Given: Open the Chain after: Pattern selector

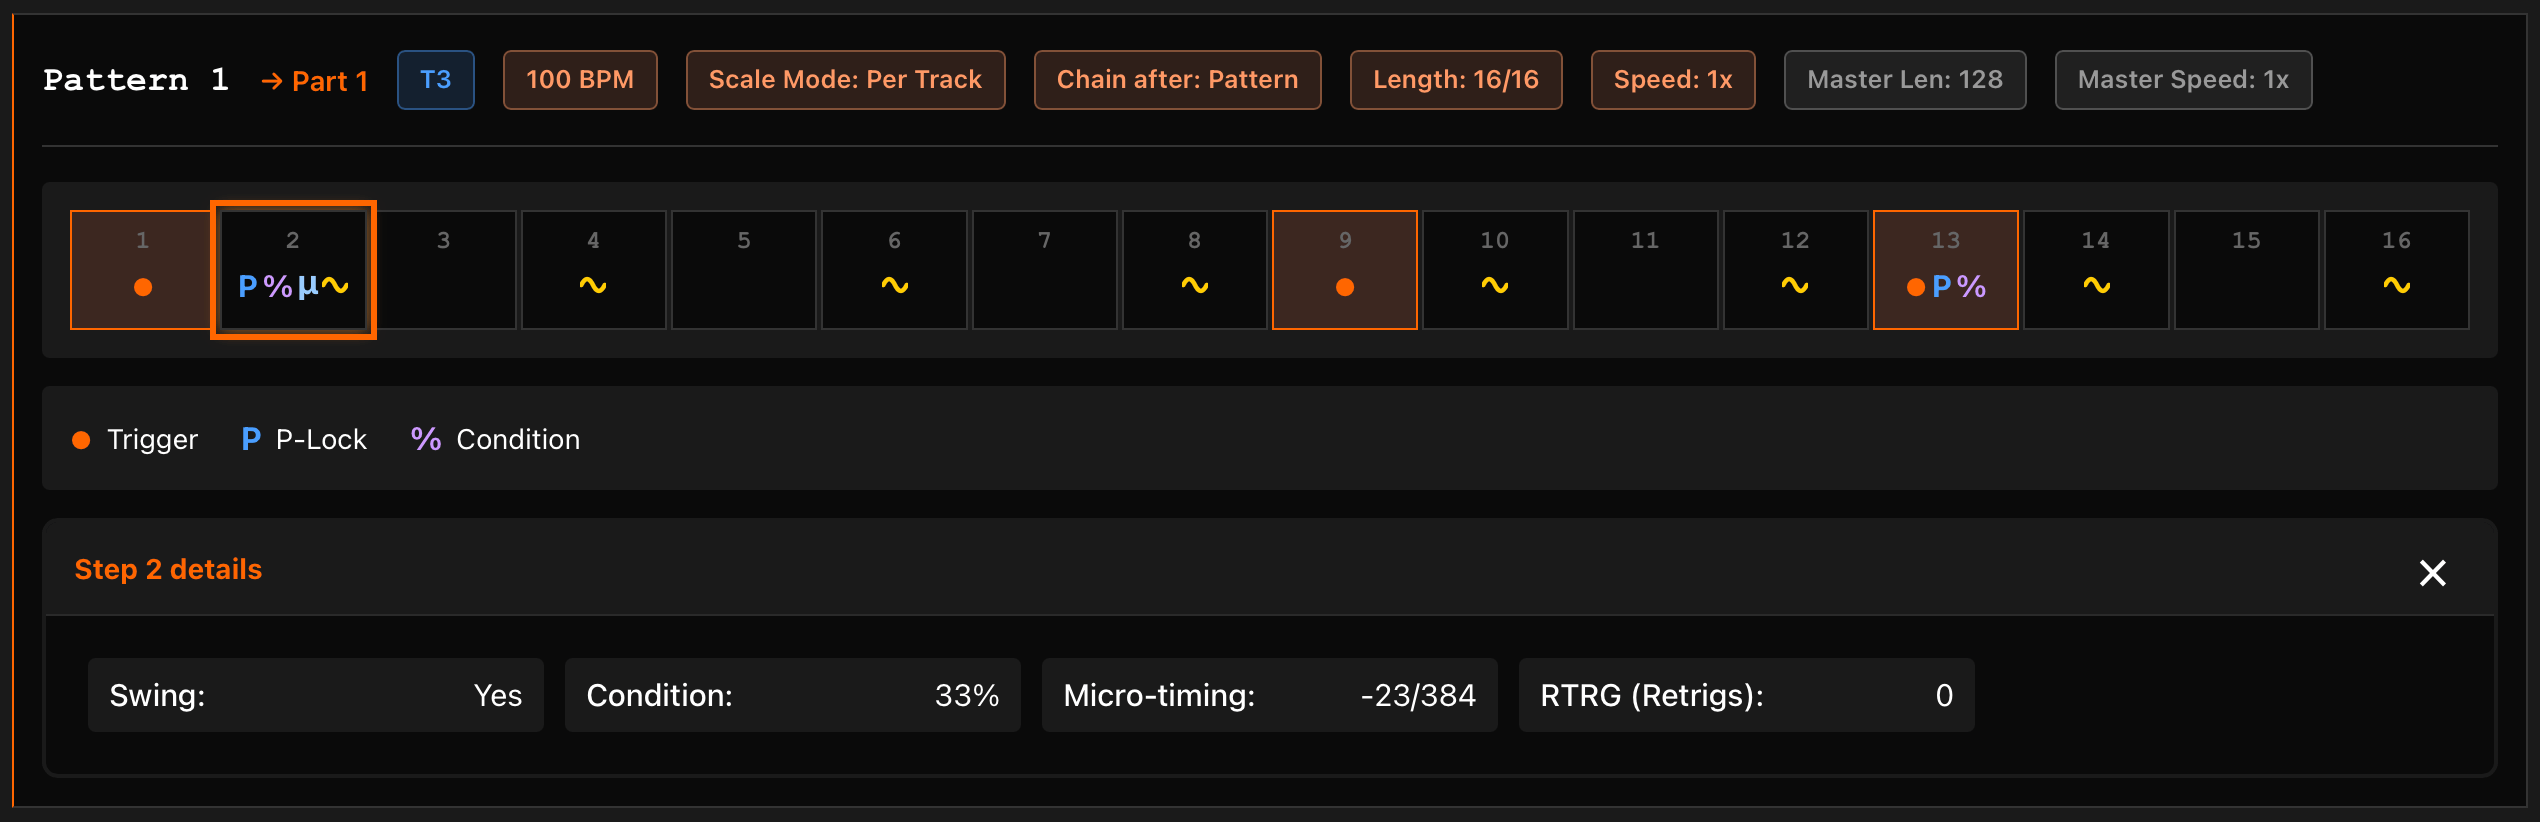Looking at the screenshot, I should click(1177, 80).
